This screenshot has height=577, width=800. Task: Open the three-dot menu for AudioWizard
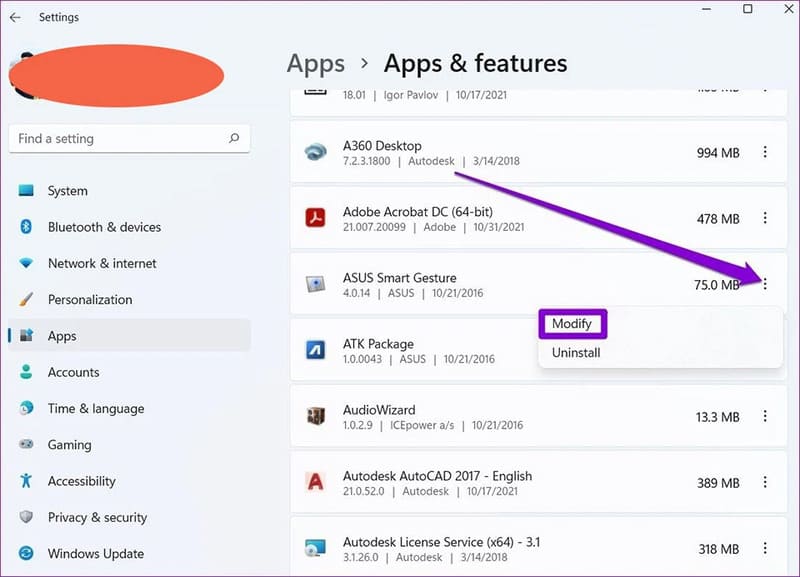pos(765,416)
